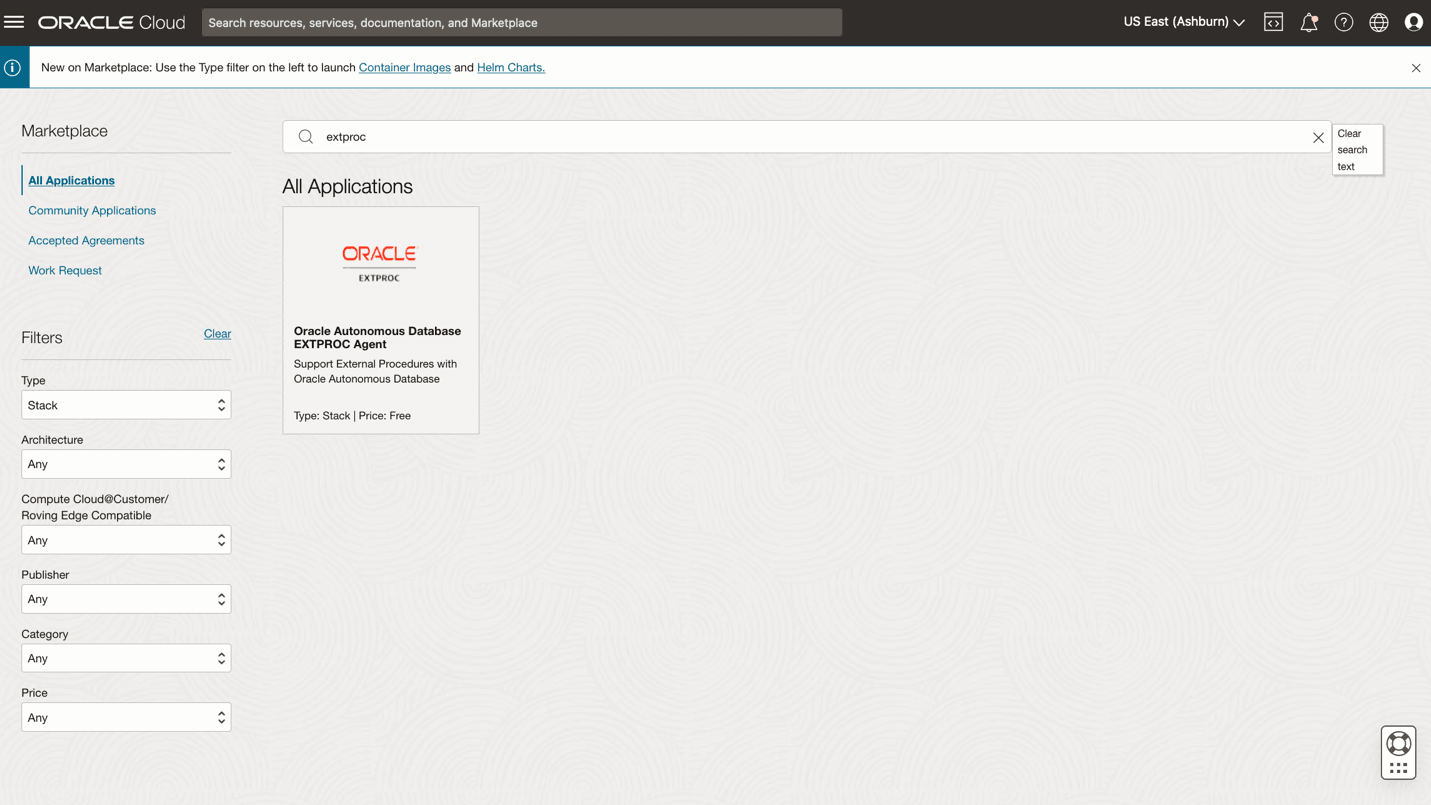
Task: View notifications via the bell icon
Action: coord(1309,21)
